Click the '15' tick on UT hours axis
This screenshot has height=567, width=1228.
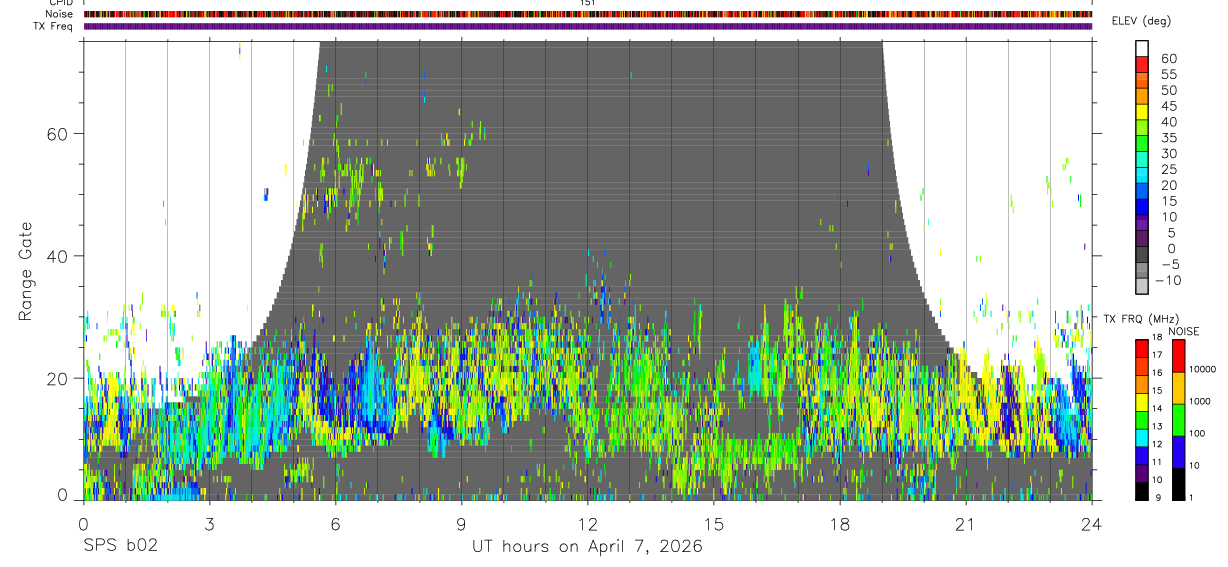click(713, 524)
